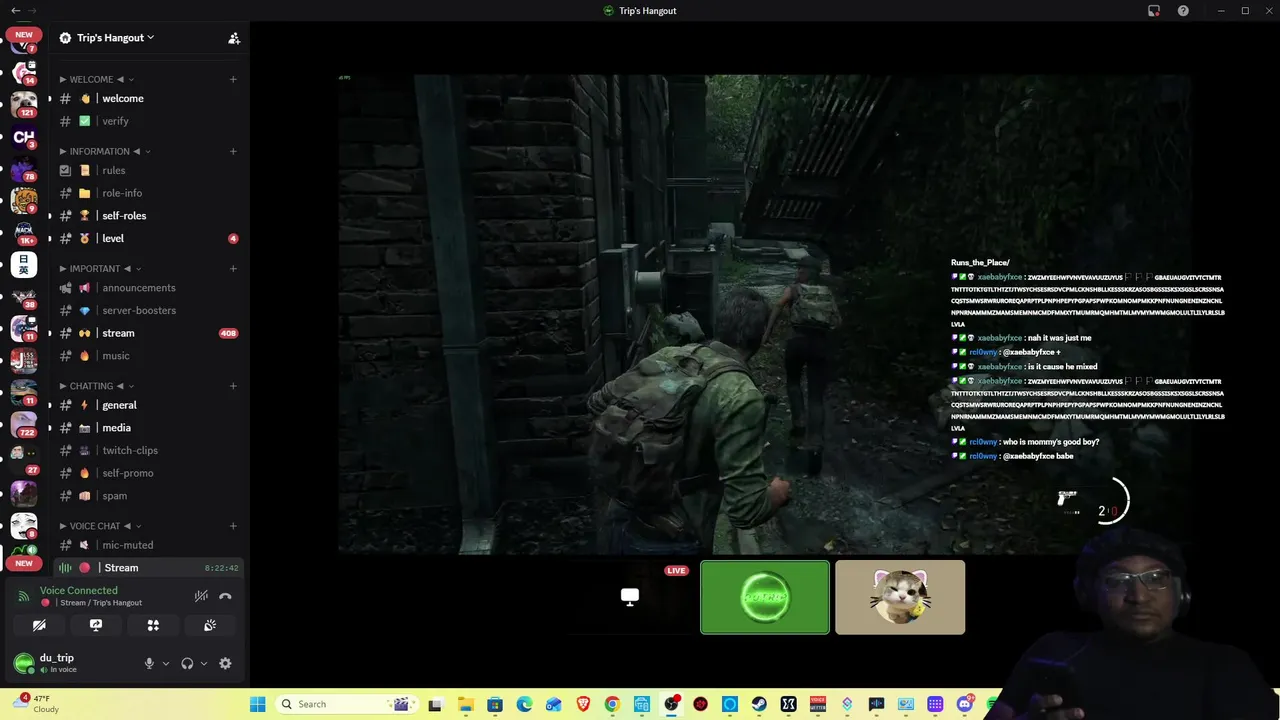Open the Help icon
This screenshot has width=1280, height=720.
1184,11
